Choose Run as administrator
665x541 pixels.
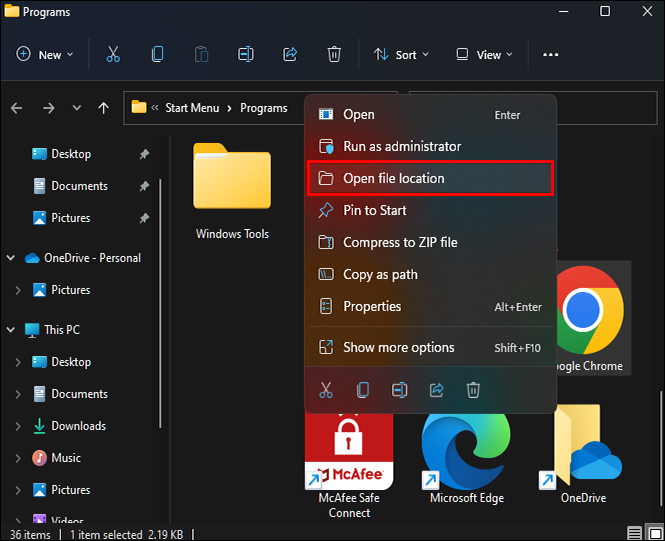pyautogui.click(x=402, y=146)
